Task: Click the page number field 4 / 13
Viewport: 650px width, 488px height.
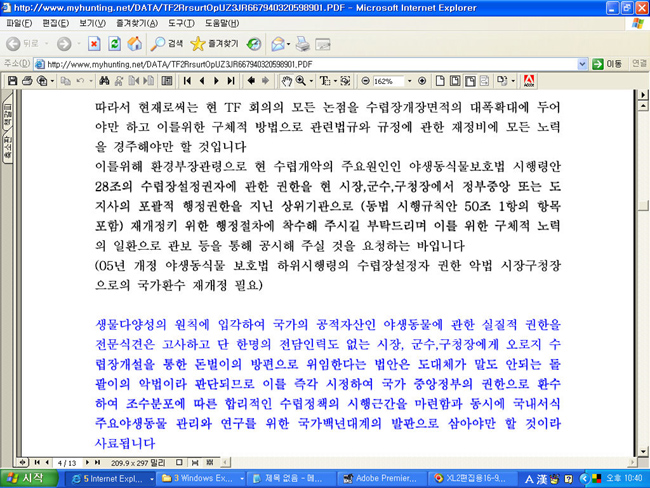Action: tap(67, 463)
